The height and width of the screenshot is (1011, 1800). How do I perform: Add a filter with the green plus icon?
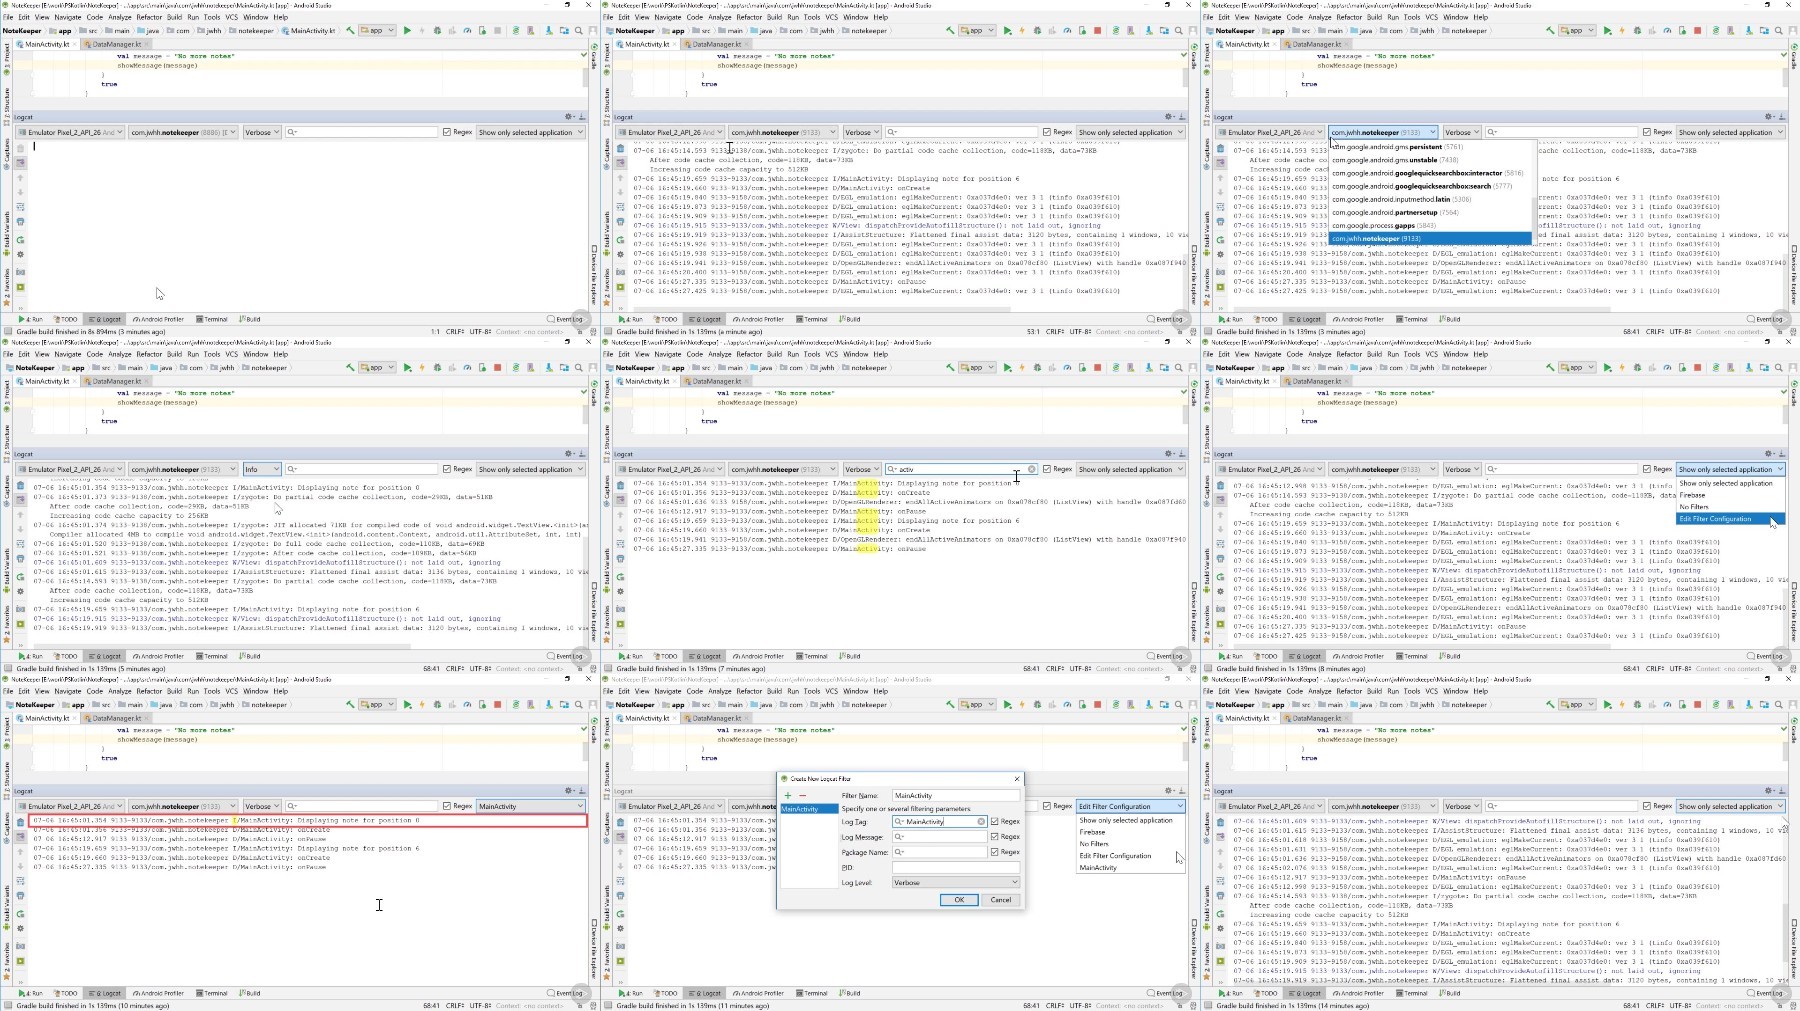[x=788, y=796]
